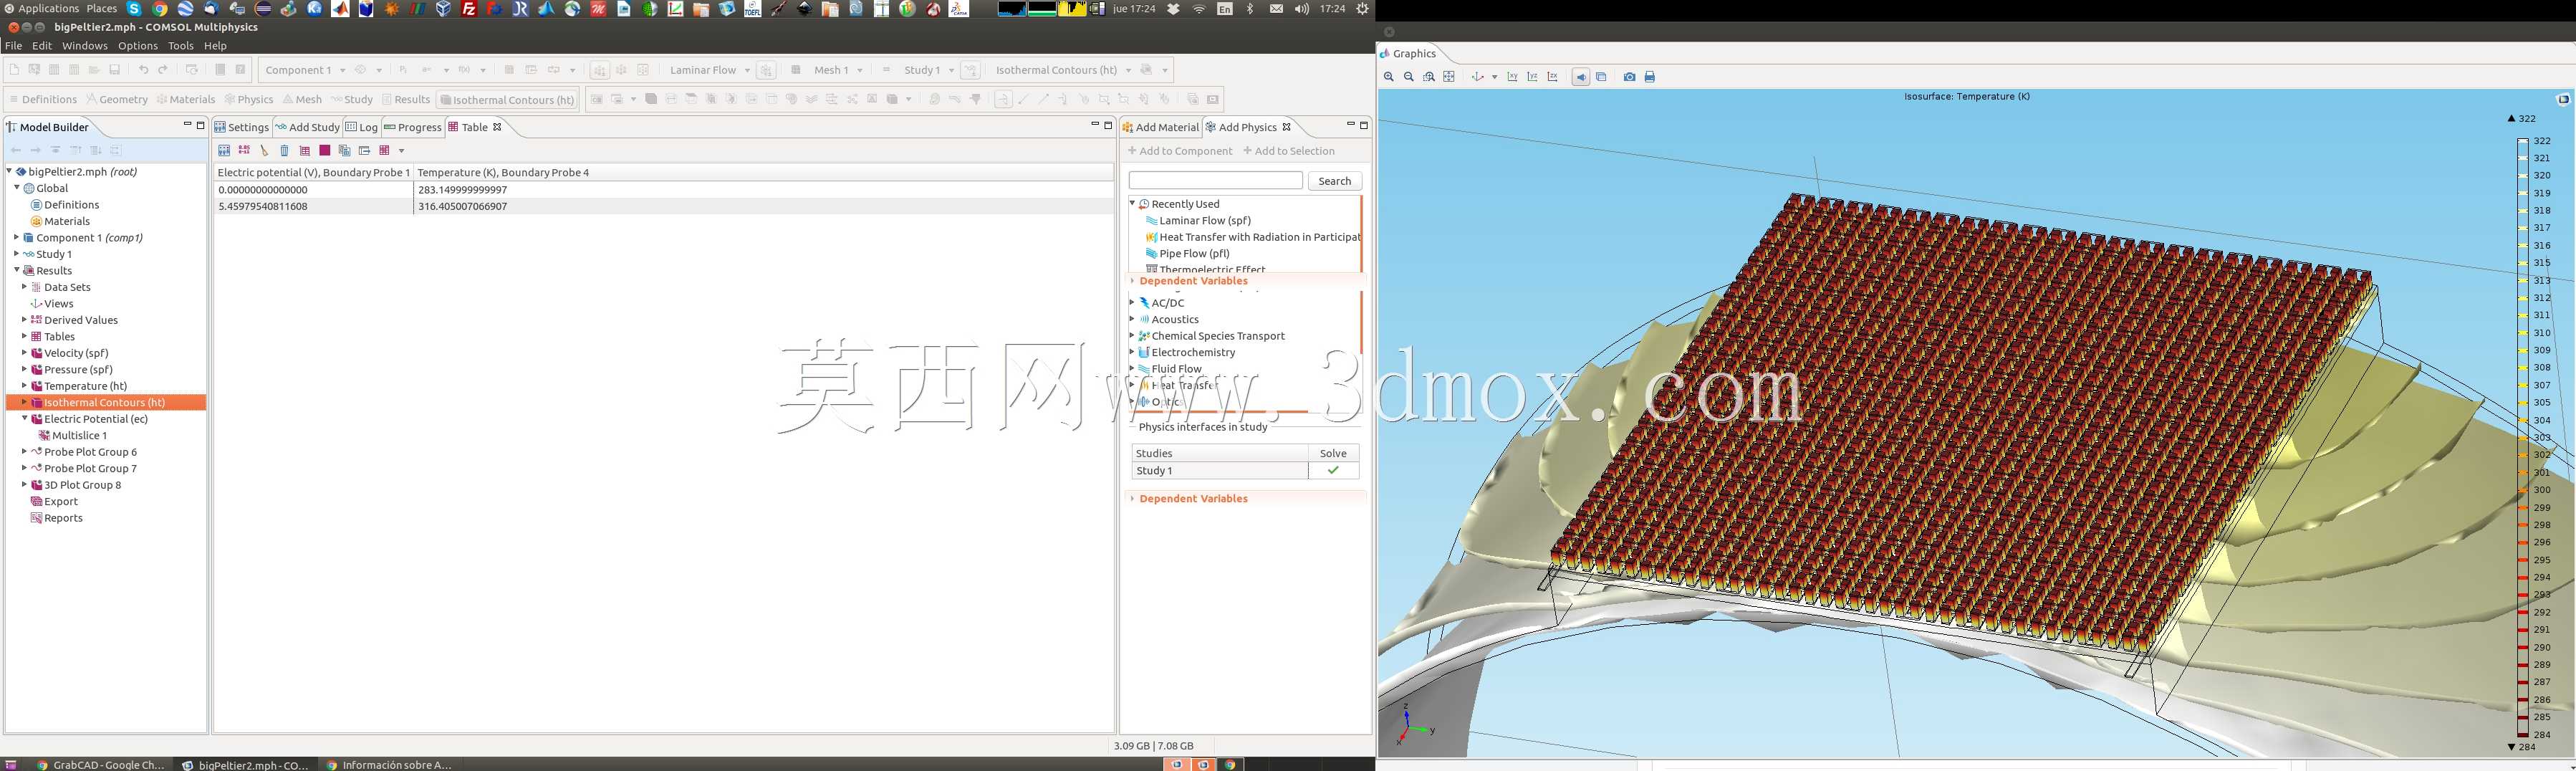Switch to the Log tab
The height and width of the screenshot is (771, 2576).
click(362, 127)
